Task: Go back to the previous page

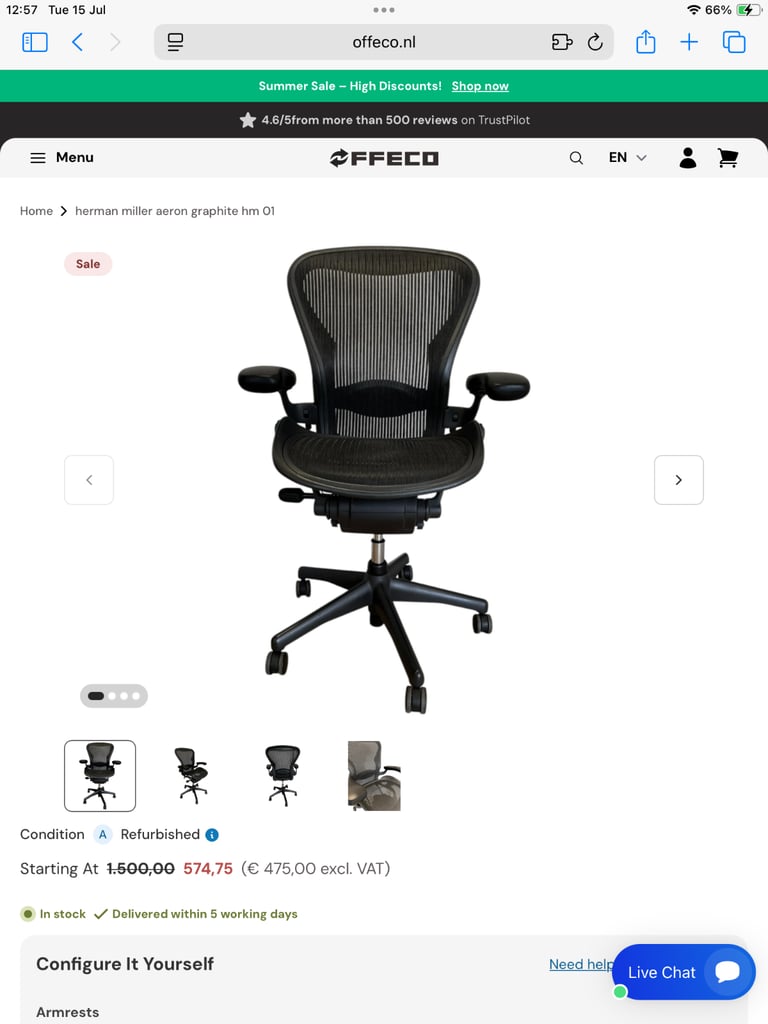Action: (77, 42)
